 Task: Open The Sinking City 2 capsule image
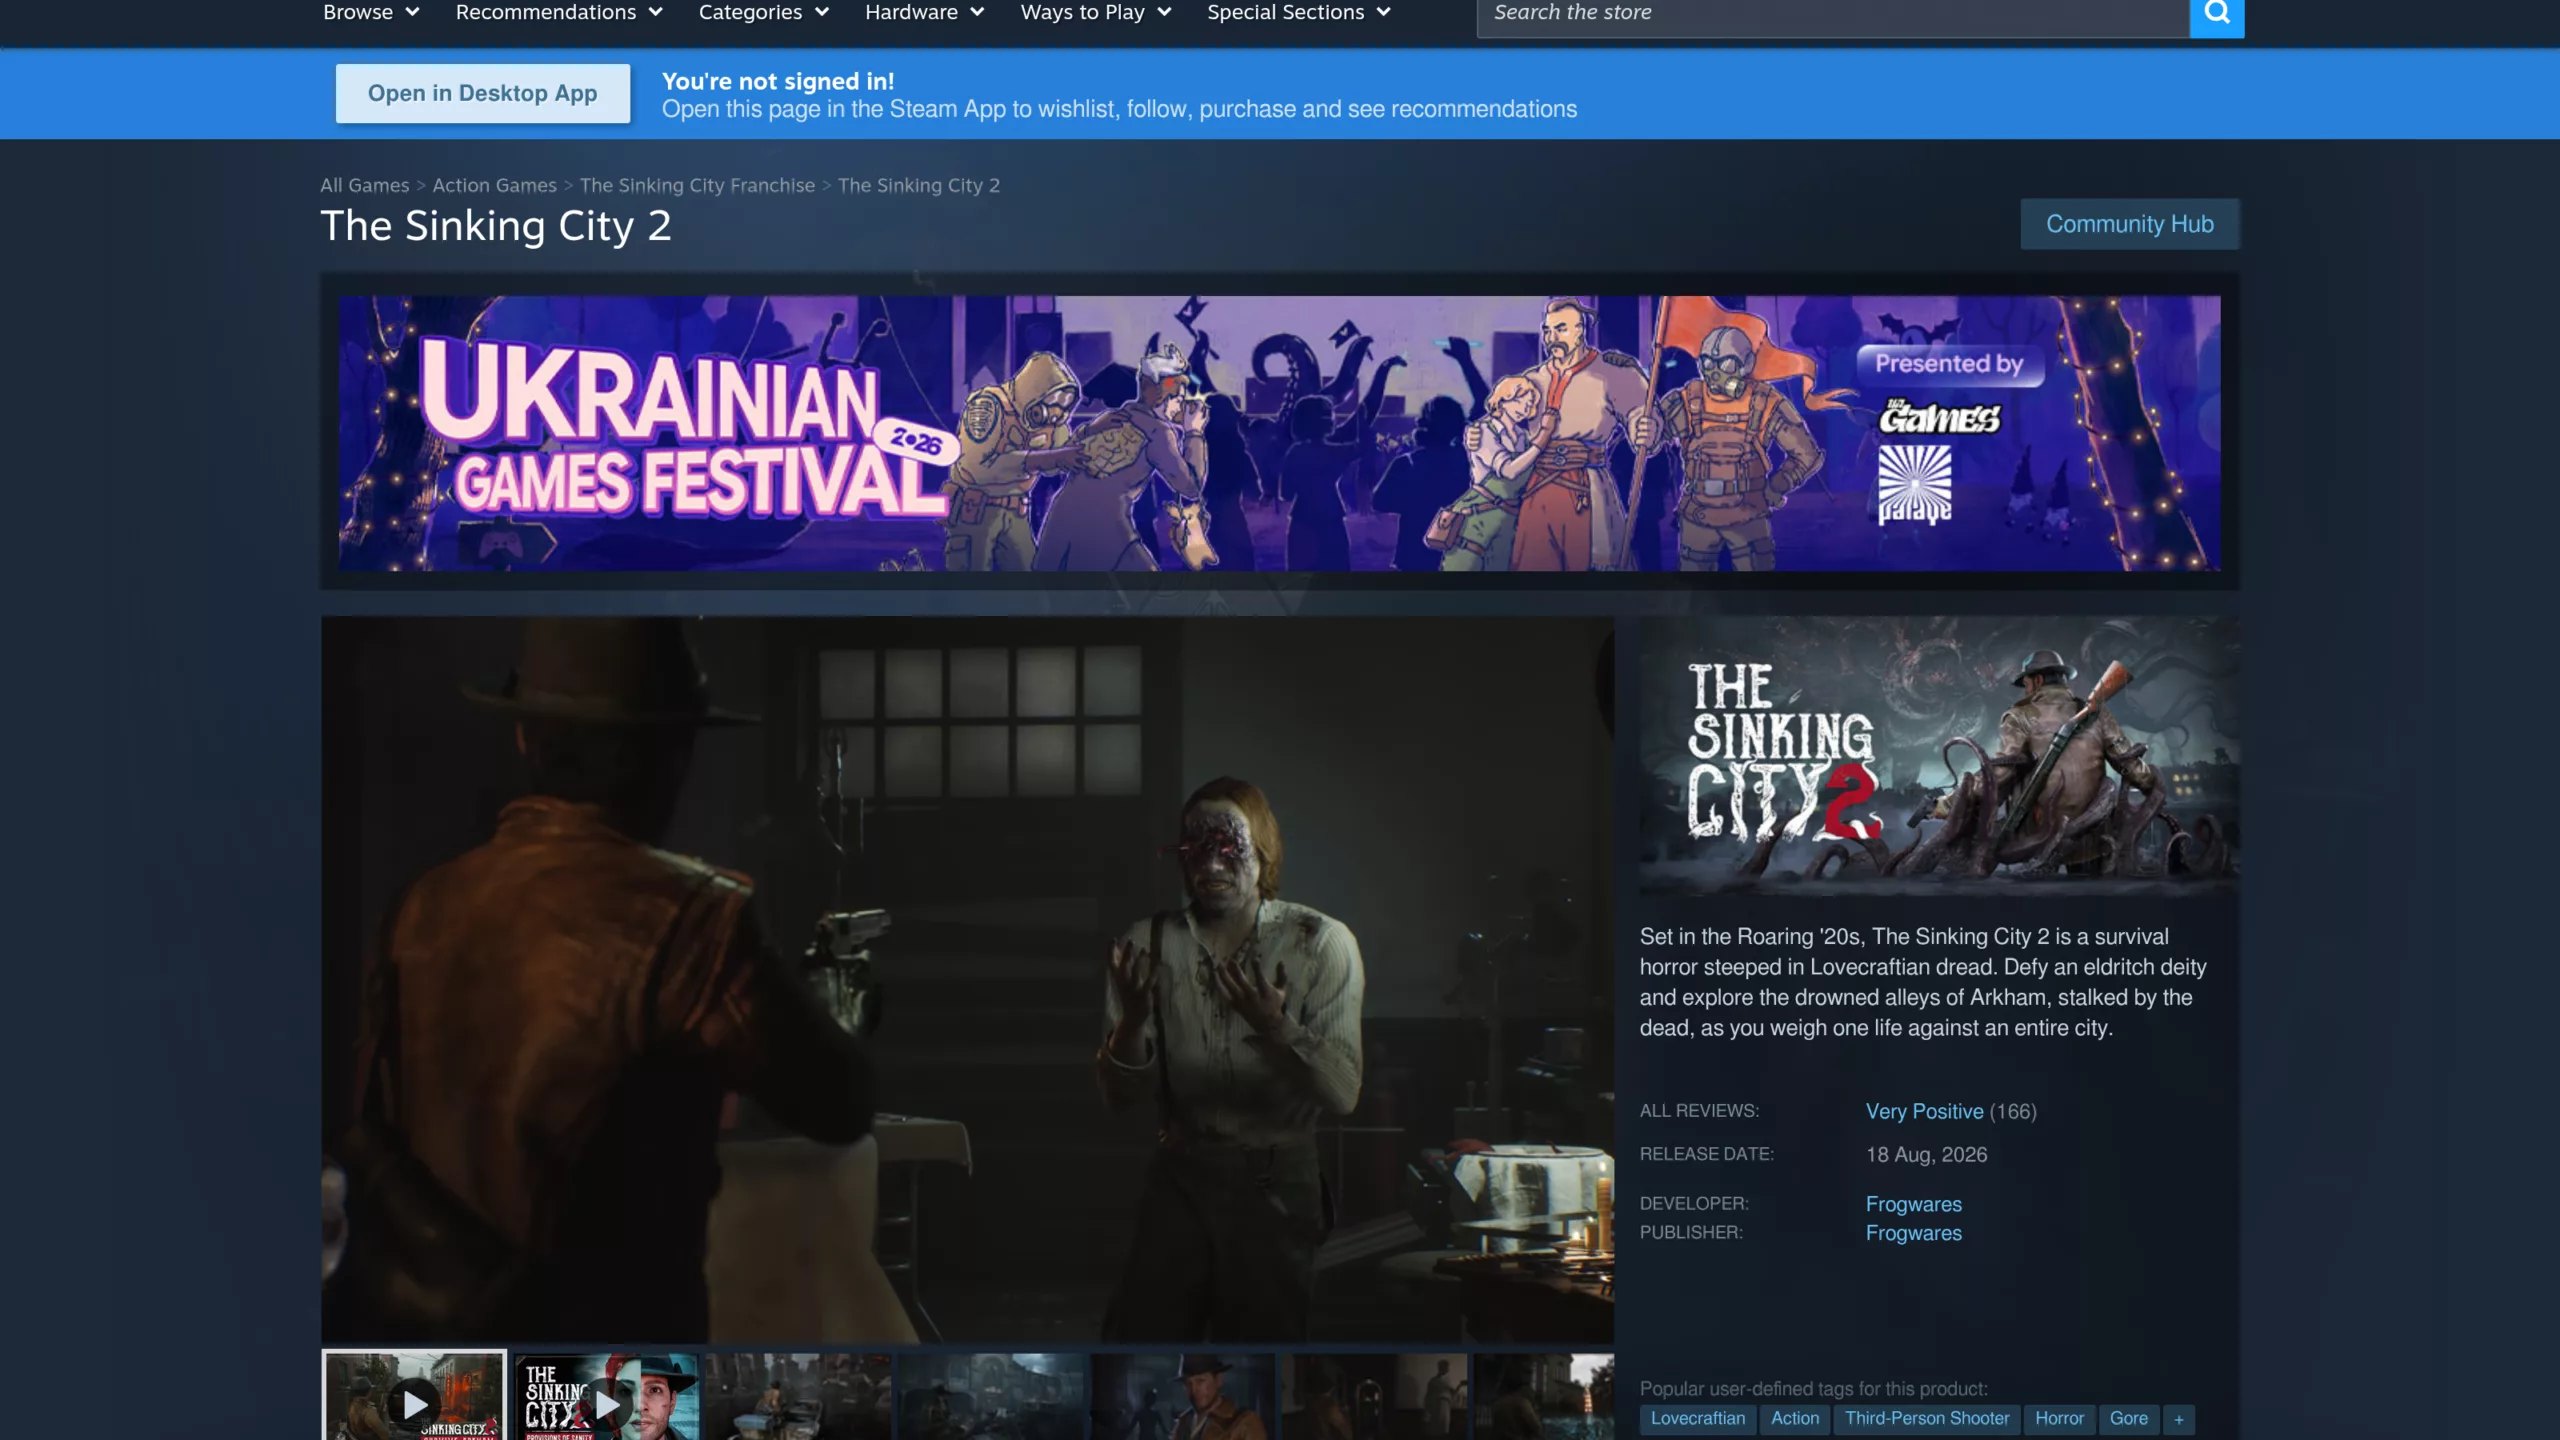[1938, 756]
